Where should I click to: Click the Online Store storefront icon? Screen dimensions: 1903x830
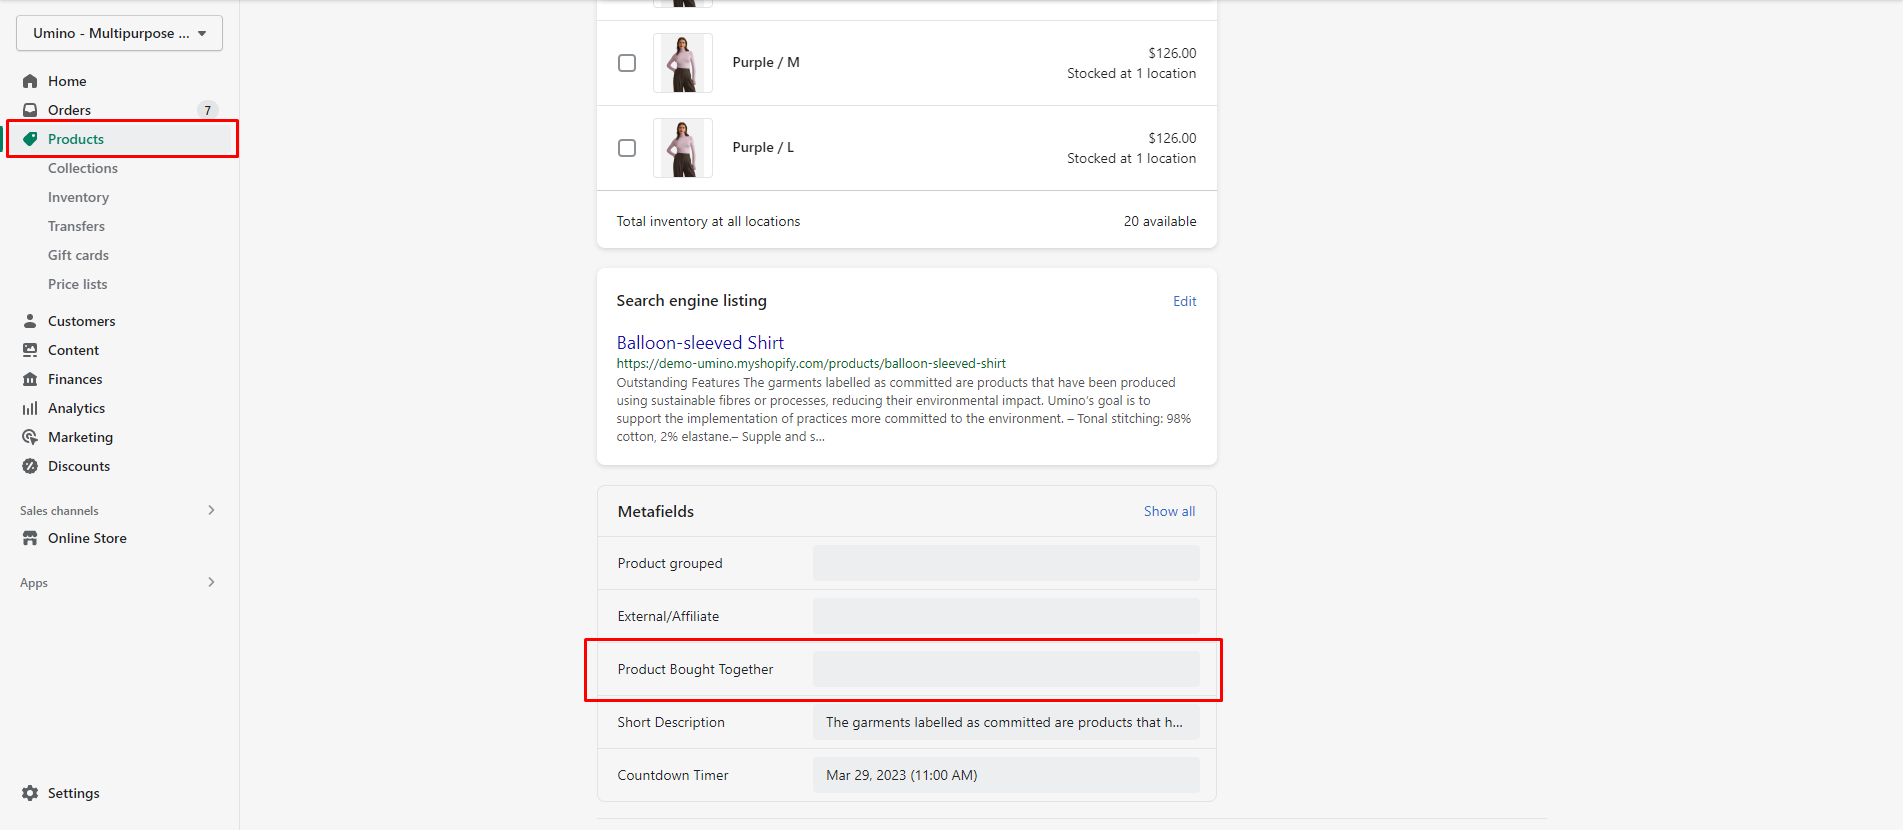click(x=30, y=538)
